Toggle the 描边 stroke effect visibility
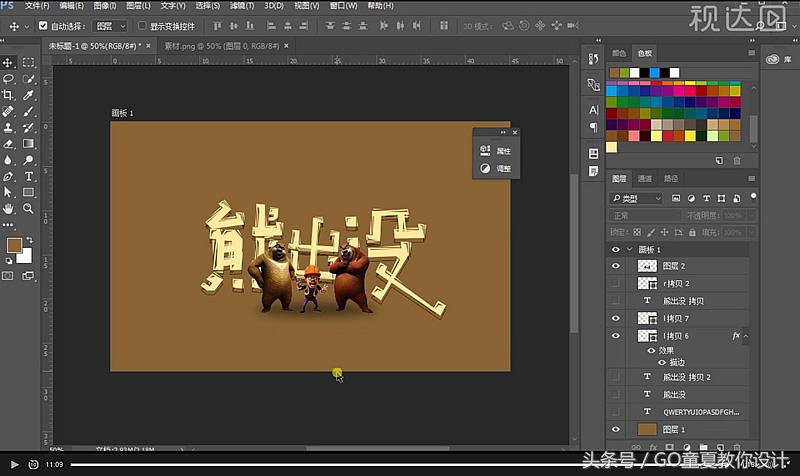Image resolution: width=800 pixels, height=476 pixels. pos(662,362)
